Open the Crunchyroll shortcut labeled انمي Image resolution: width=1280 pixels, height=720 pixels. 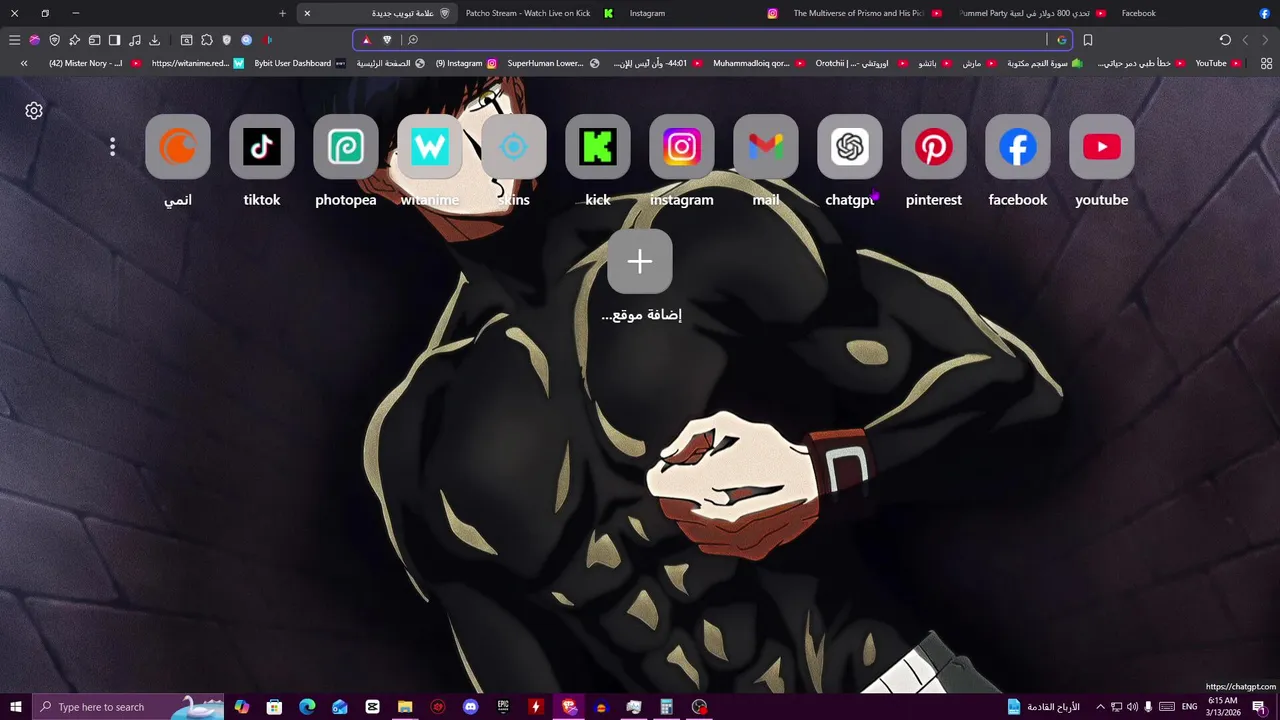point(178,147)
